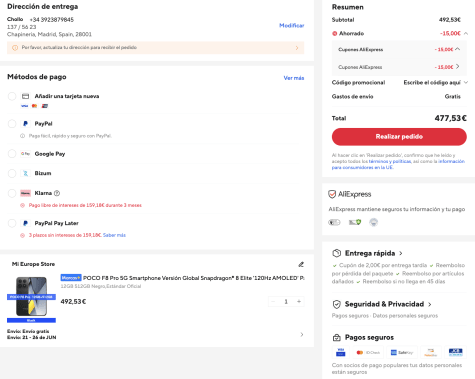The image size is (475, 379).
Task: Click Modificar to edit delivery address
Action: pyautogui.click(x=292, y=25)
